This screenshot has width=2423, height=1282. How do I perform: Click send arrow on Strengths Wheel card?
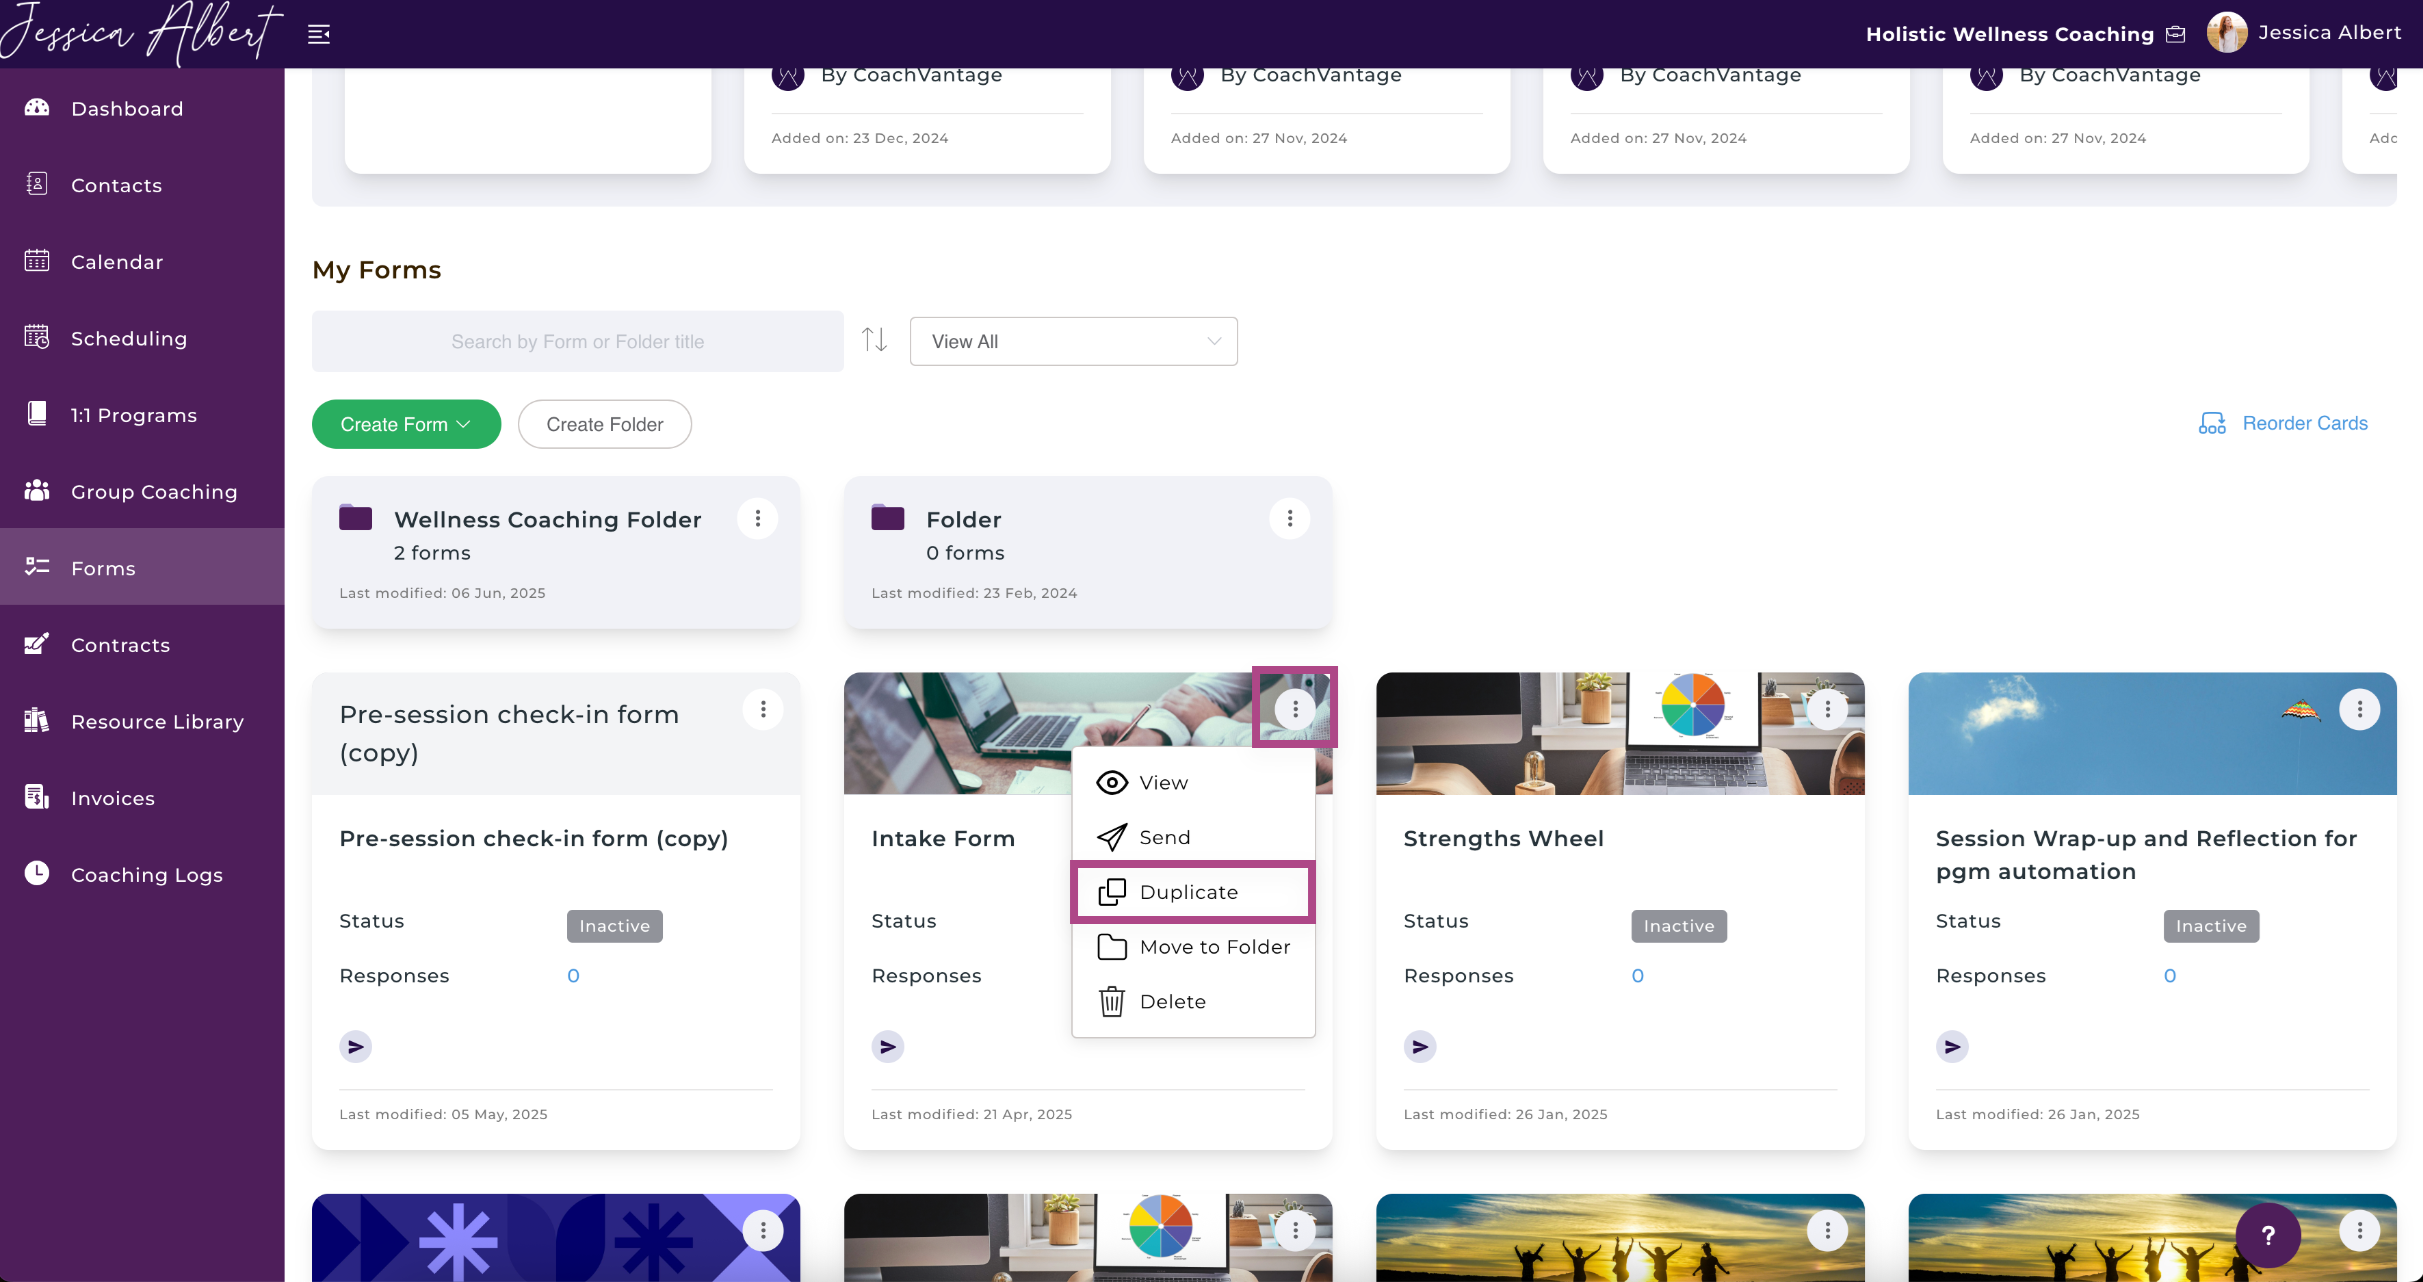click(x=1419, y=1046)
